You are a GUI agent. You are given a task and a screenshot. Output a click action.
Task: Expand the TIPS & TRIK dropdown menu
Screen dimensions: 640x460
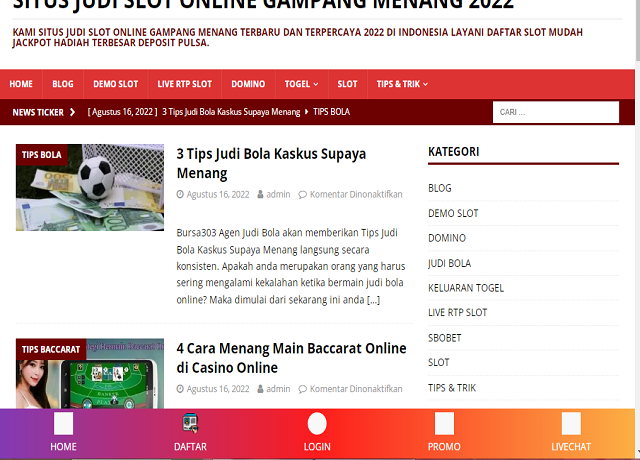pyautogui.click(x=402, y=84)
